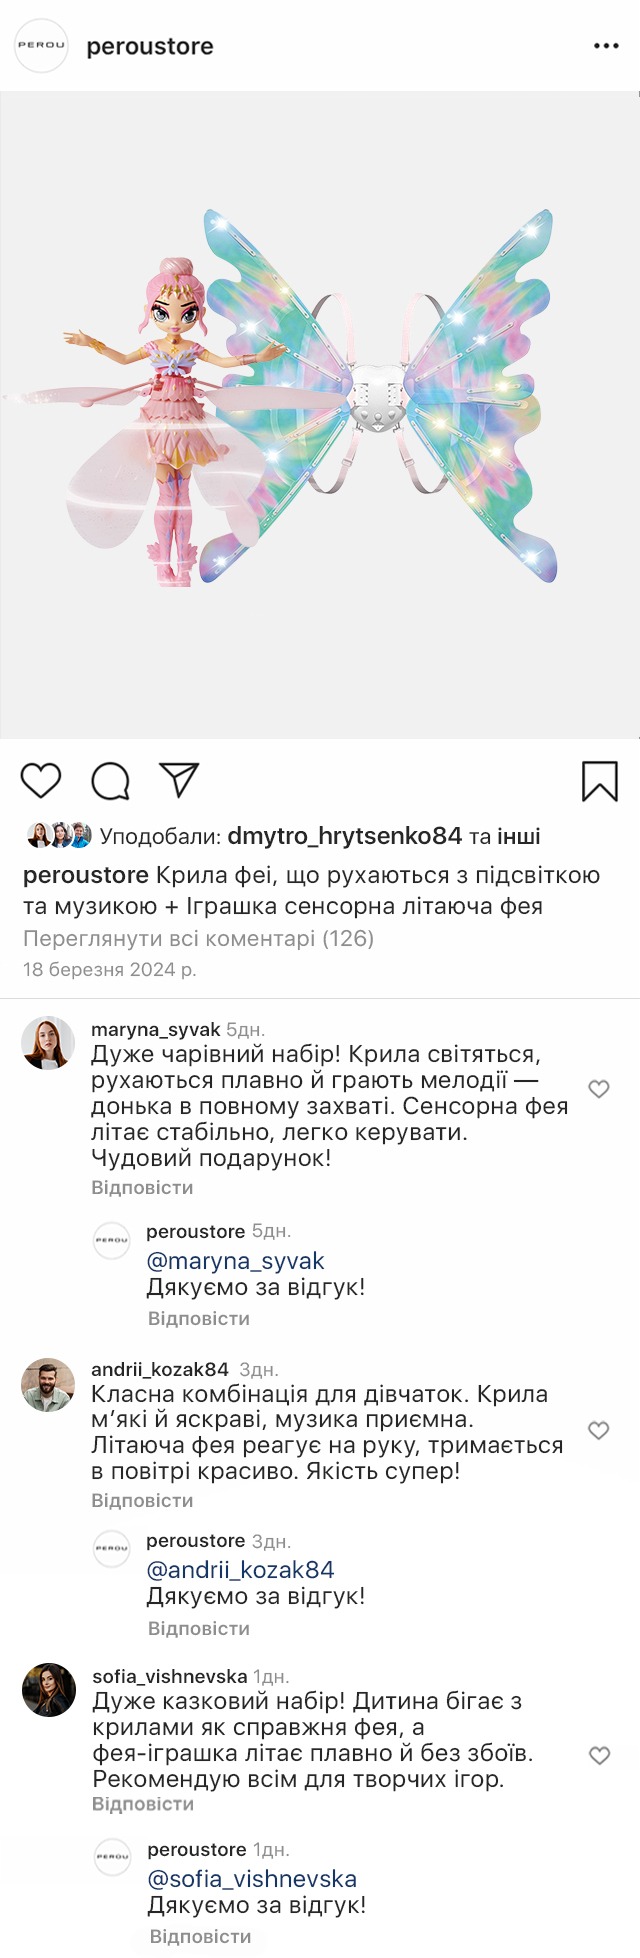Image resolution: width=640 pixels, height=1958 pixels.
Task: Open the three-dot more options menu
Action: pos(606,46)
